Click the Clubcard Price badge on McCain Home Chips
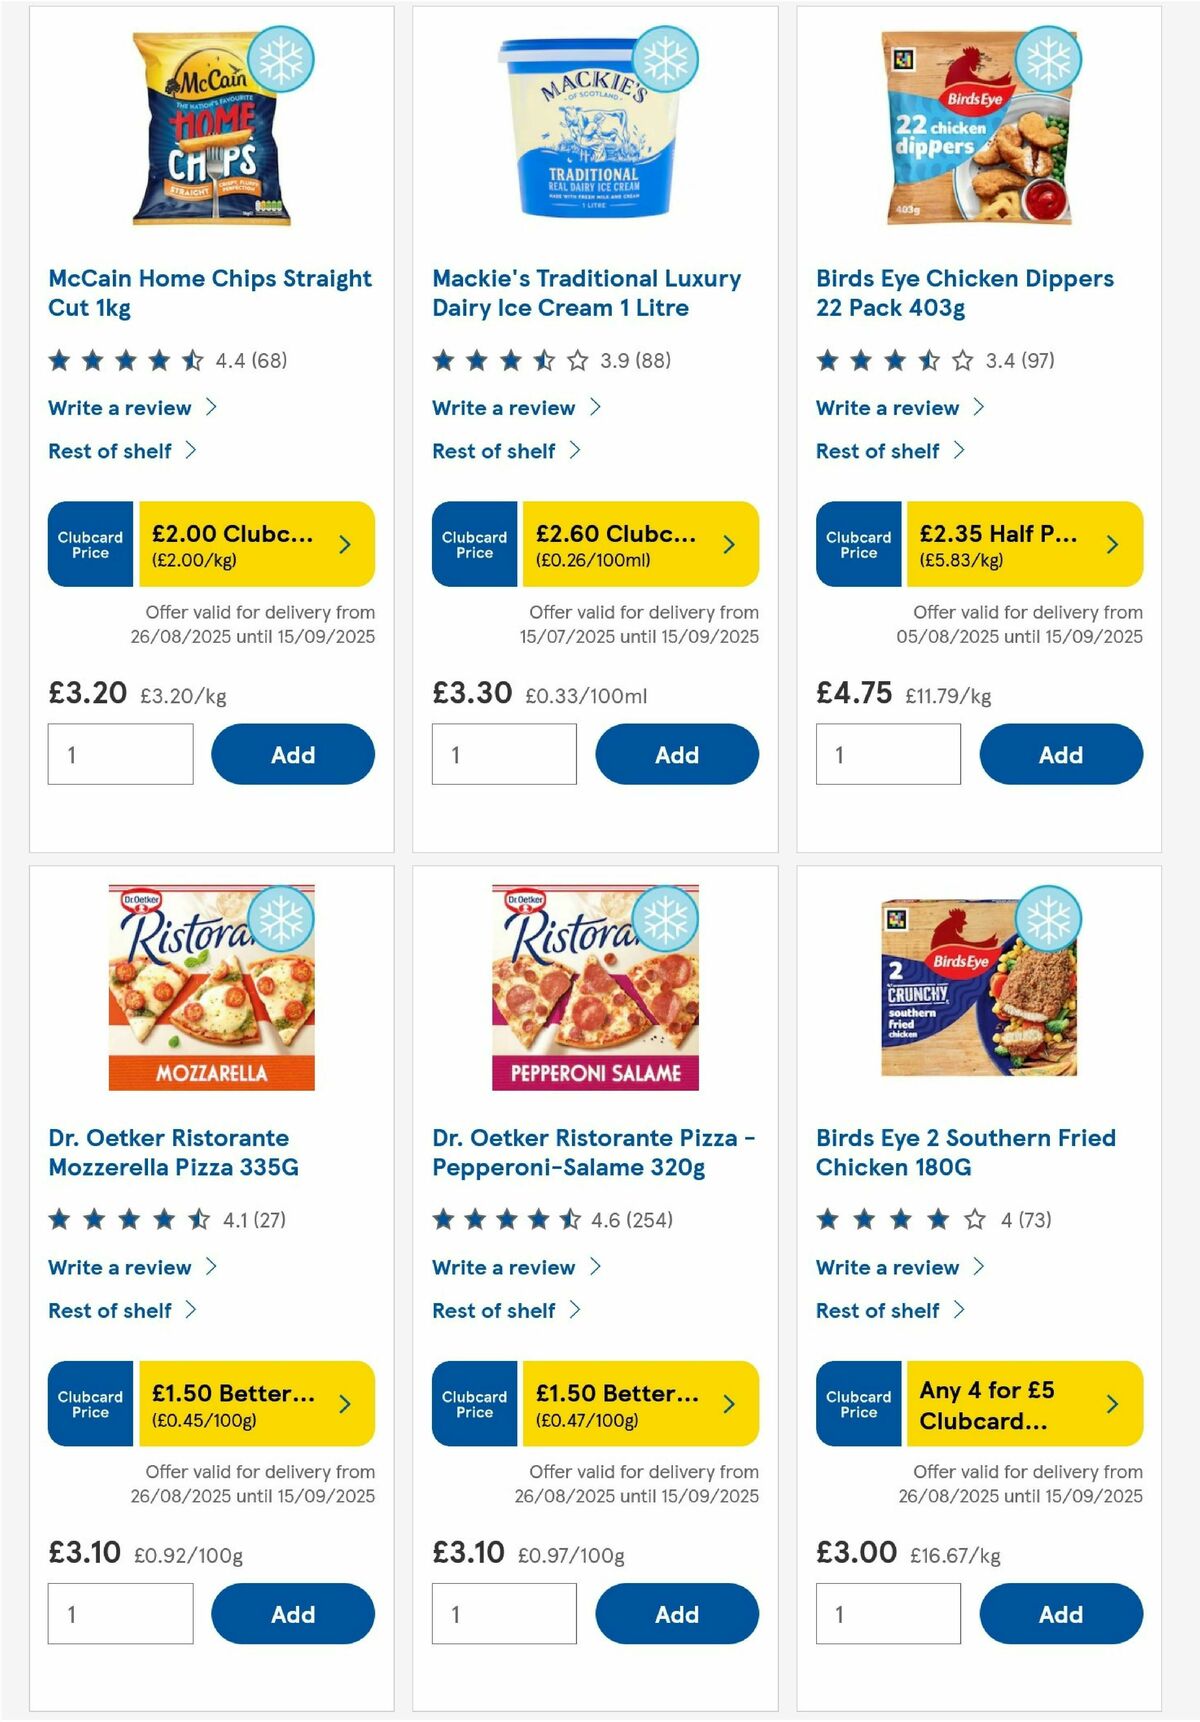This screenshot has height=1722, width=1200. click(89, 544)
